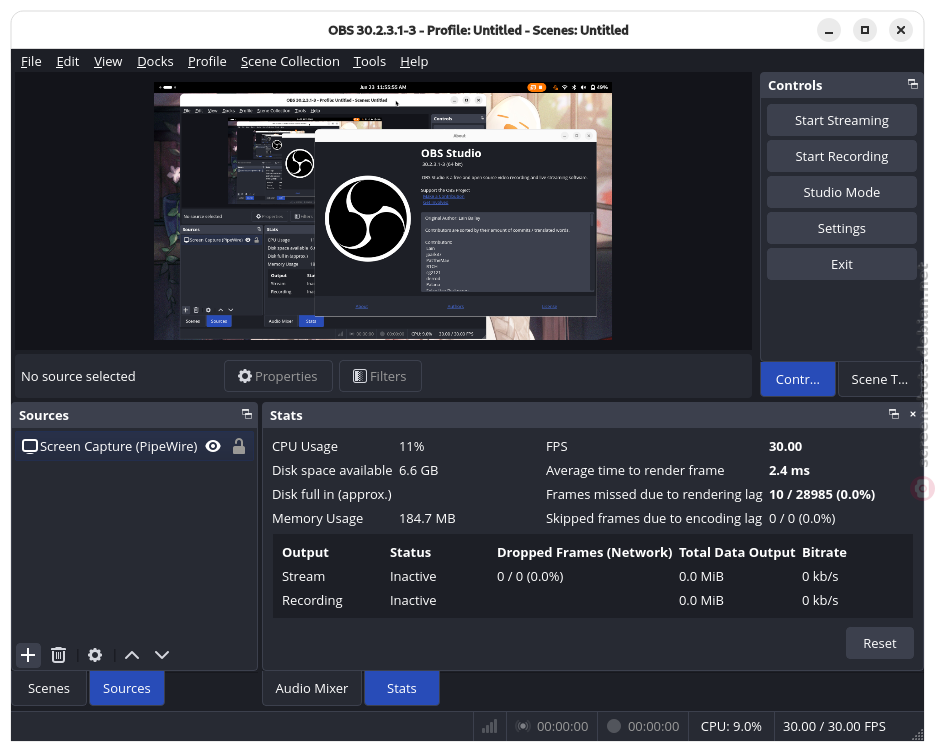Open the Docks menu
The image size is (935, 752).
155,61
